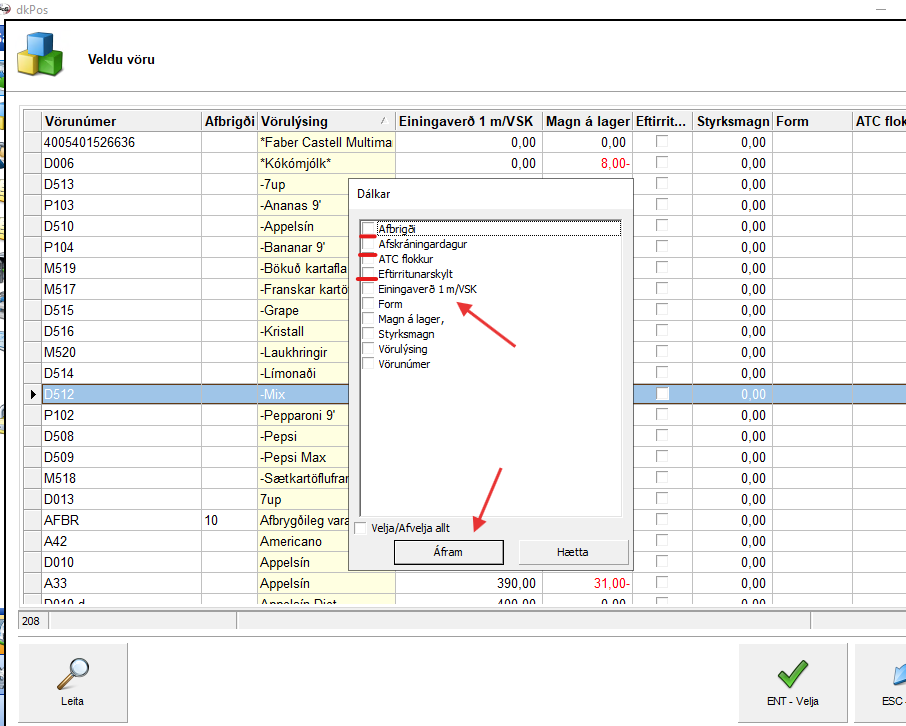Viewport: 906px width, 726px height.
Task: Click the Áfram button
Action: [448, 552]
